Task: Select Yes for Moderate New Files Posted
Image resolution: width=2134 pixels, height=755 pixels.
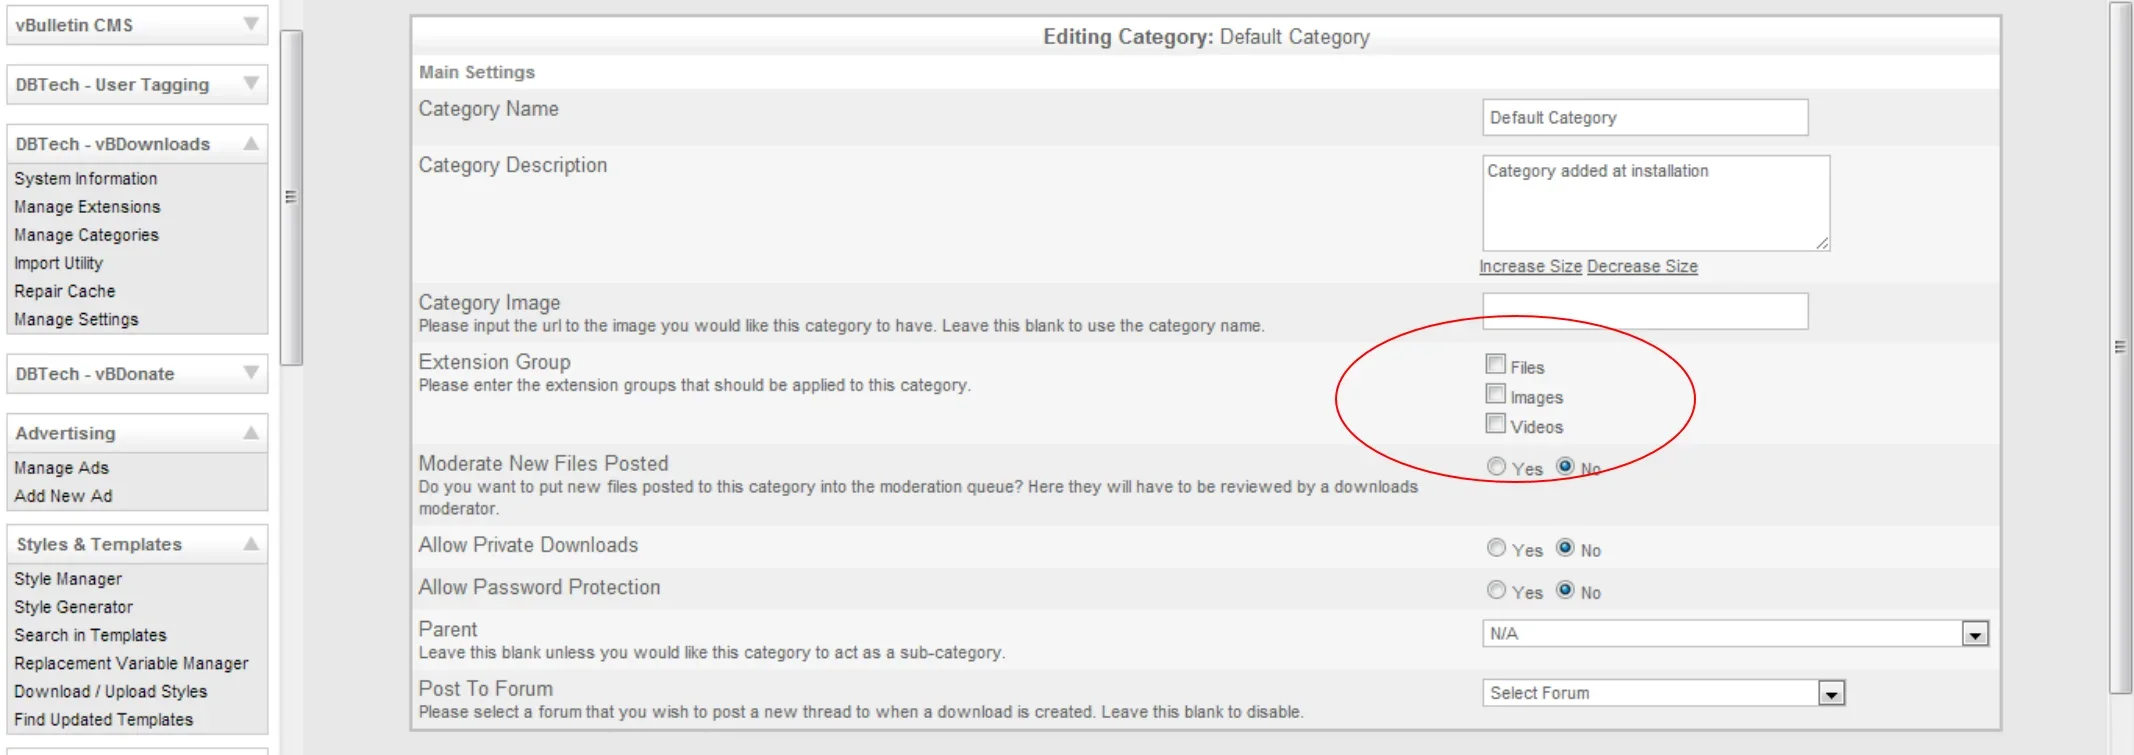Action: coord(1496,467)
